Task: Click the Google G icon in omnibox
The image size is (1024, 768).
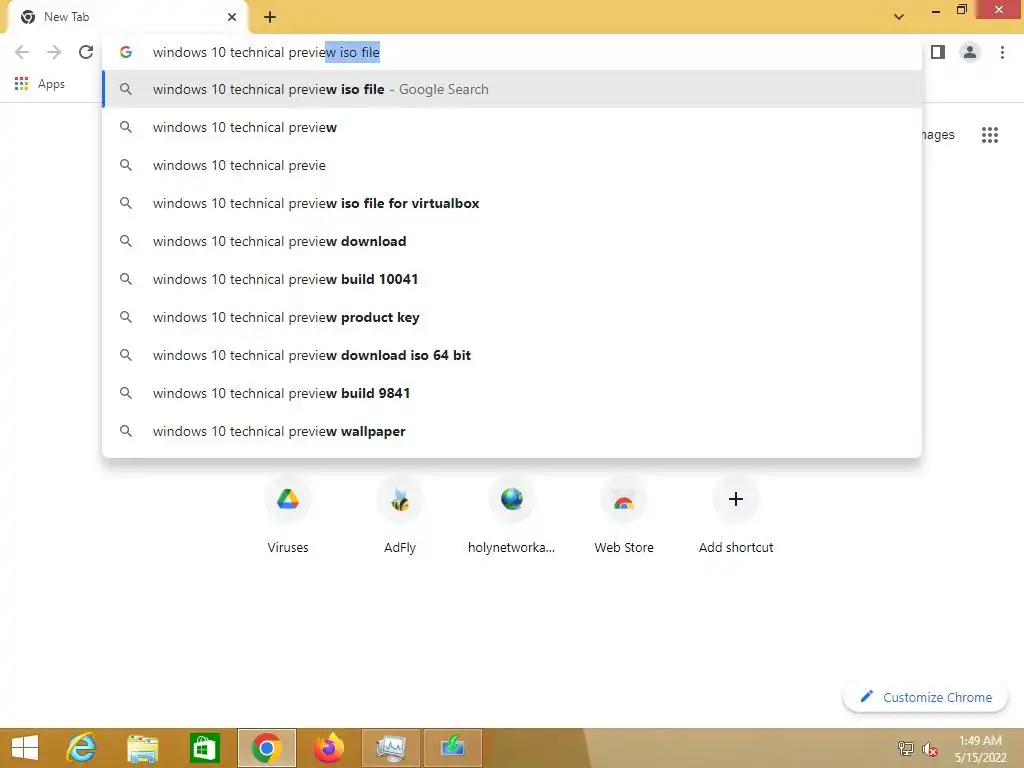Action: click(126, 52)
